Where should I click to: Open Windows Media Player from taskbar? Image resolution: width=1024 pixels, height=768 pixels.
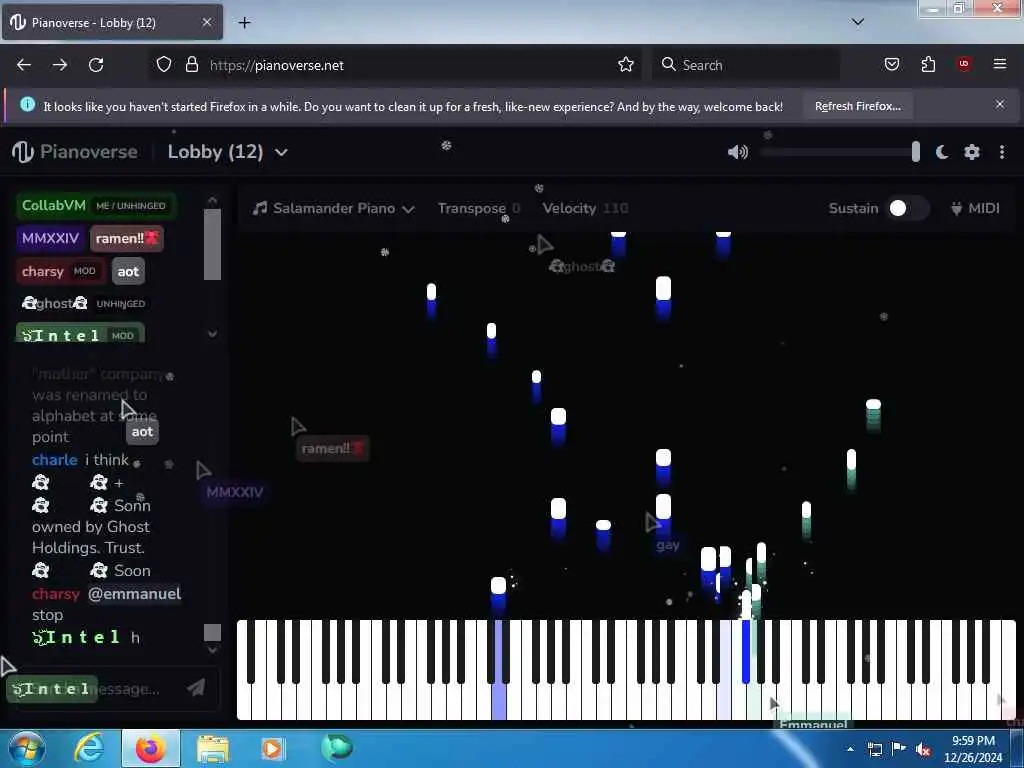(272, 748)
